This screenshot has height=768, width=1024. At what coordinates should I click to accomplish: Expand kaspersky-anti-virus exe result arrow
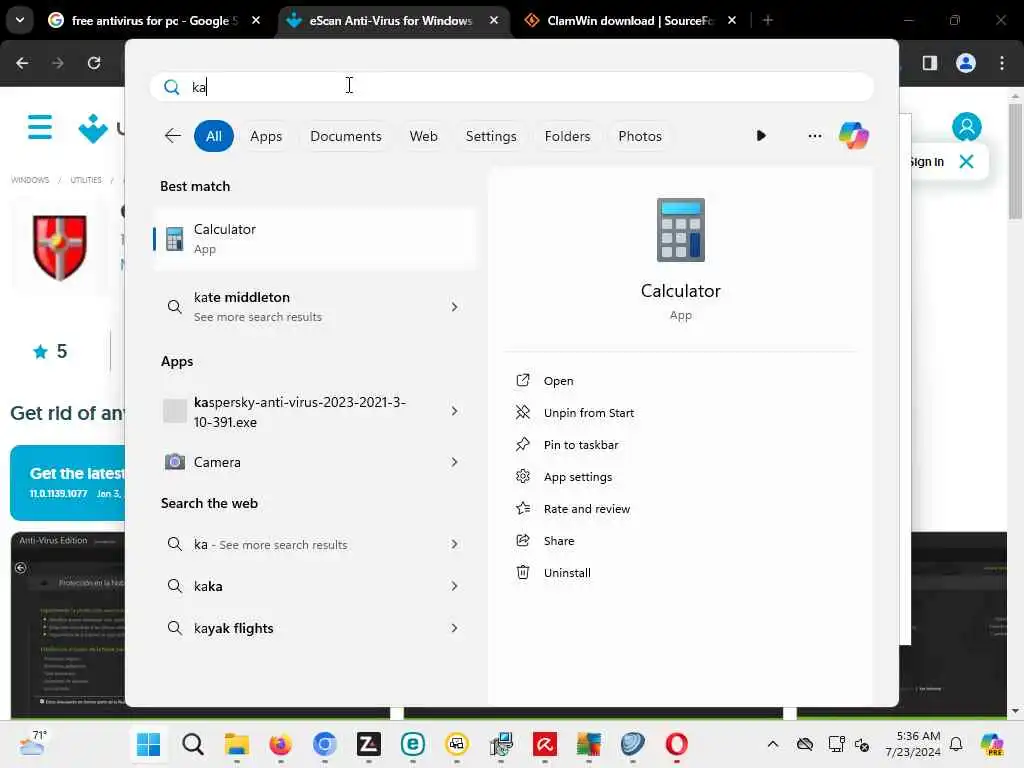pyautogui.click(x=455, y=411)
